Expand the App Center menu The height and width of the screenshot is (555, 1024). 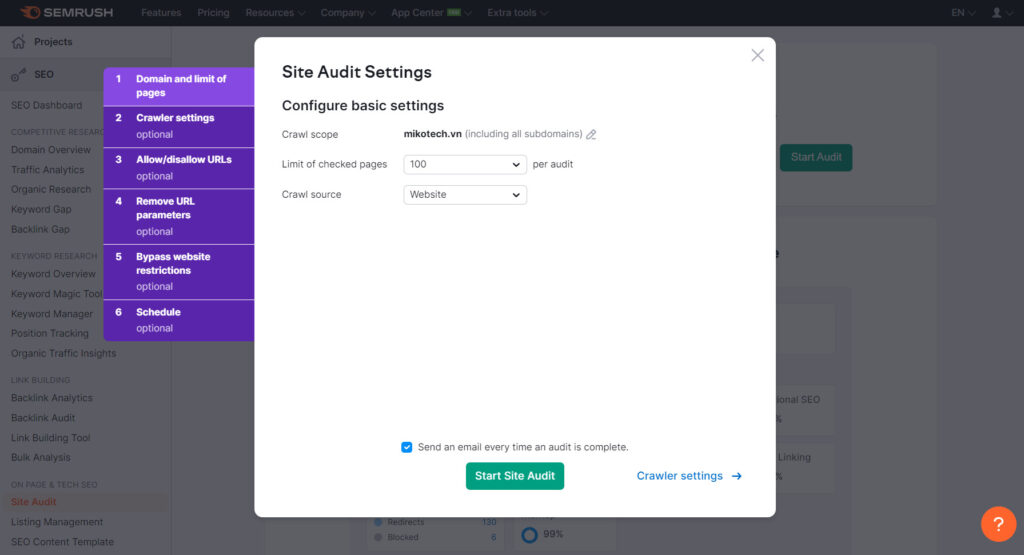coord(431,12)
